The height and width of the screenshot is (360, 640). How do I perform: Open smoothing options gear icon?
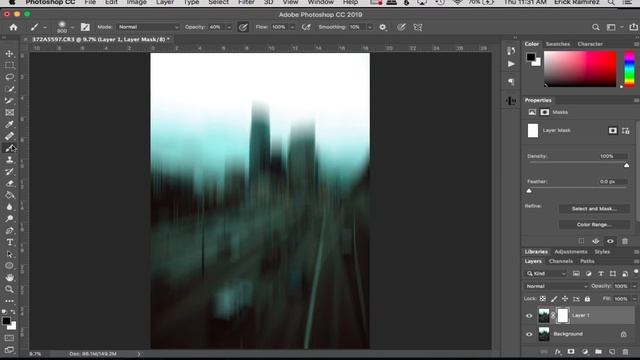(382, 27)
